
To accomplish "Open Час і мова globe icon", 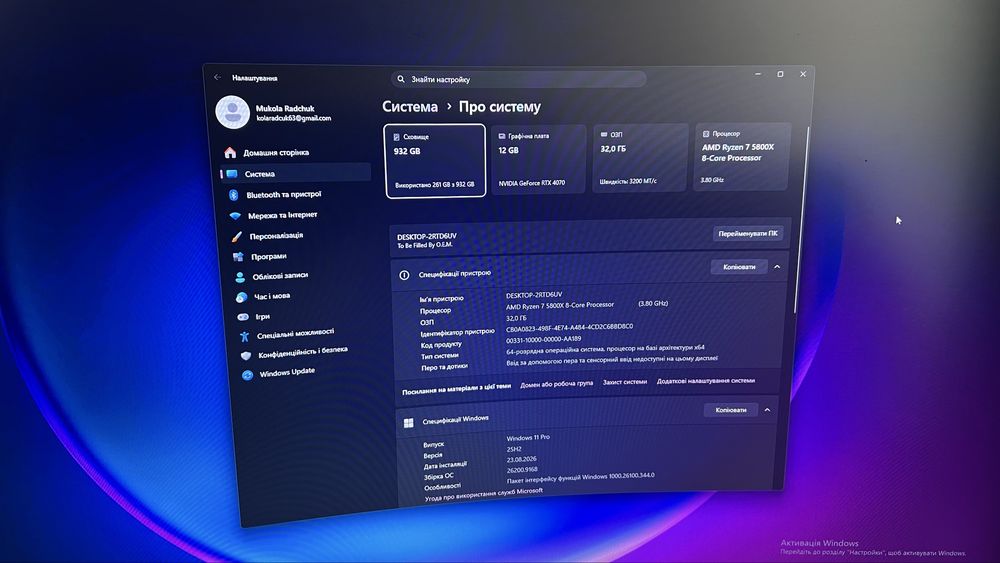I will pos(242,297).
